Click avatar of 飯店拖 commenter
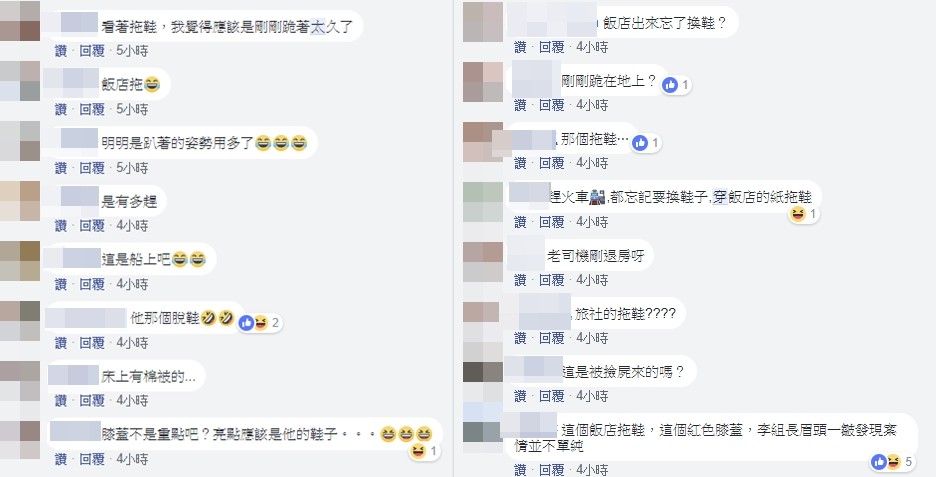 point(20,81)
